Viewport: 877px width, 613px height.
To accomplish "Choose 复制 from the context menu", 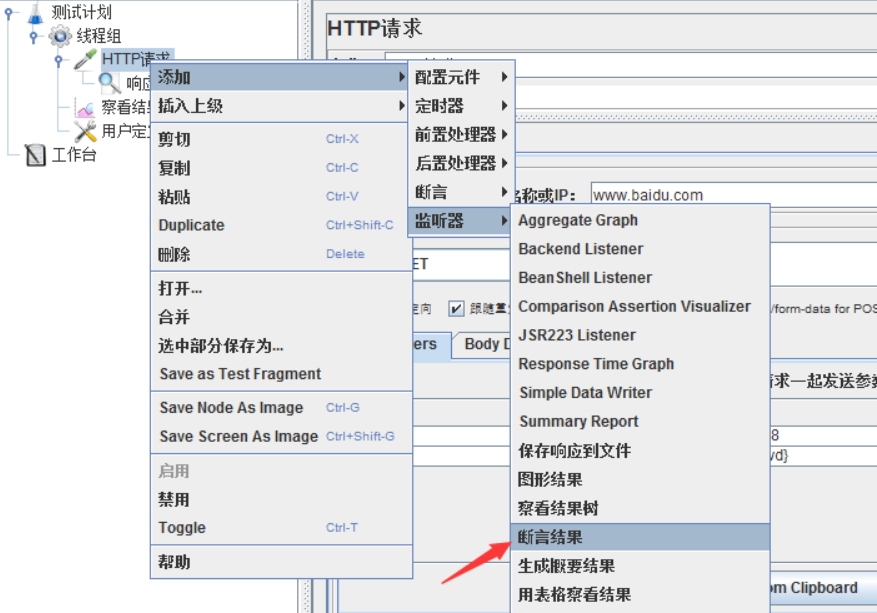I will (x=281, y=168).
